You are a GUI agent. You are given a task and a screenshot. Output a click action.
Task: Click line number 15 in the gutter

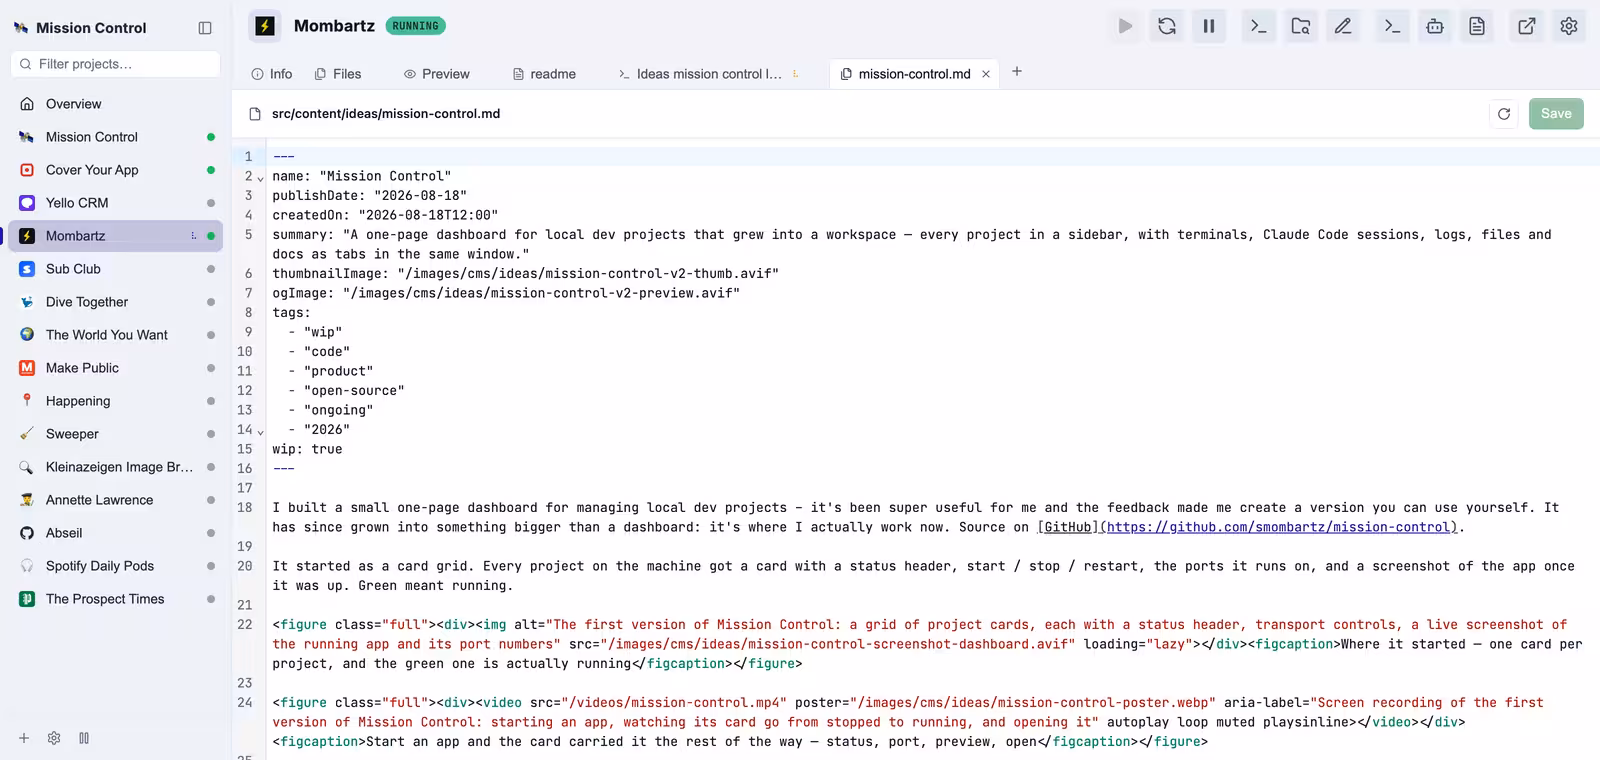pyautogui.click(x=245, y=449)
